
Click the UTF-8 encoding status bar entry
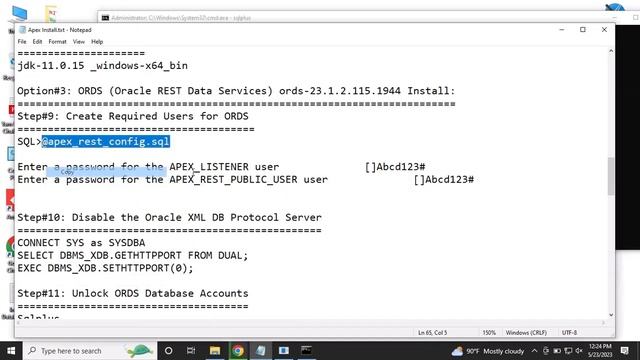click(x=569, y=333)
